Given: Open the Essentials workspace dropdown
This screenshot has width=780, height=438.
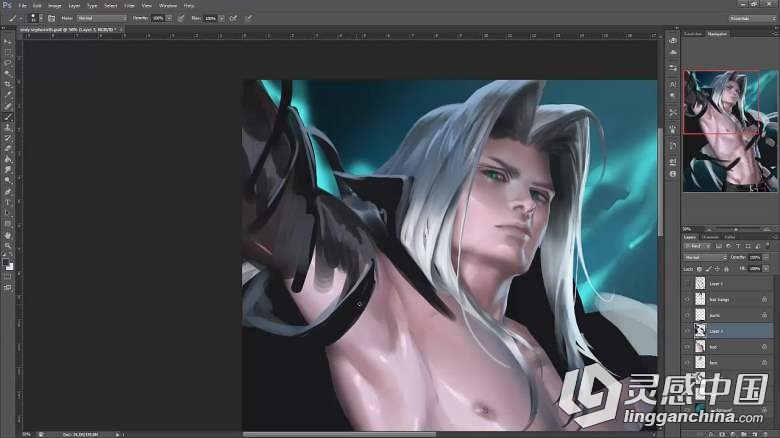Looking at the screenshot, I should coord(752,18).
